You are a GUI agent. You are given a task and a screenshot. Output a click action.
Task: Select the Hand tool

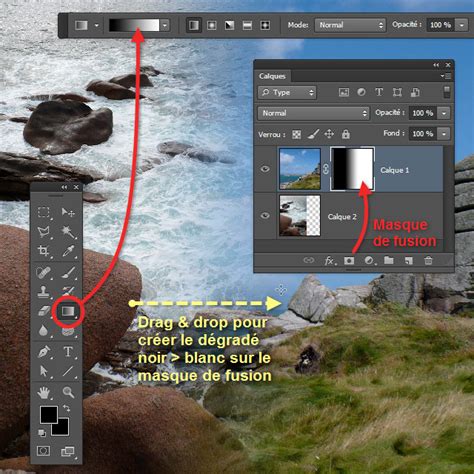point(44,393)
